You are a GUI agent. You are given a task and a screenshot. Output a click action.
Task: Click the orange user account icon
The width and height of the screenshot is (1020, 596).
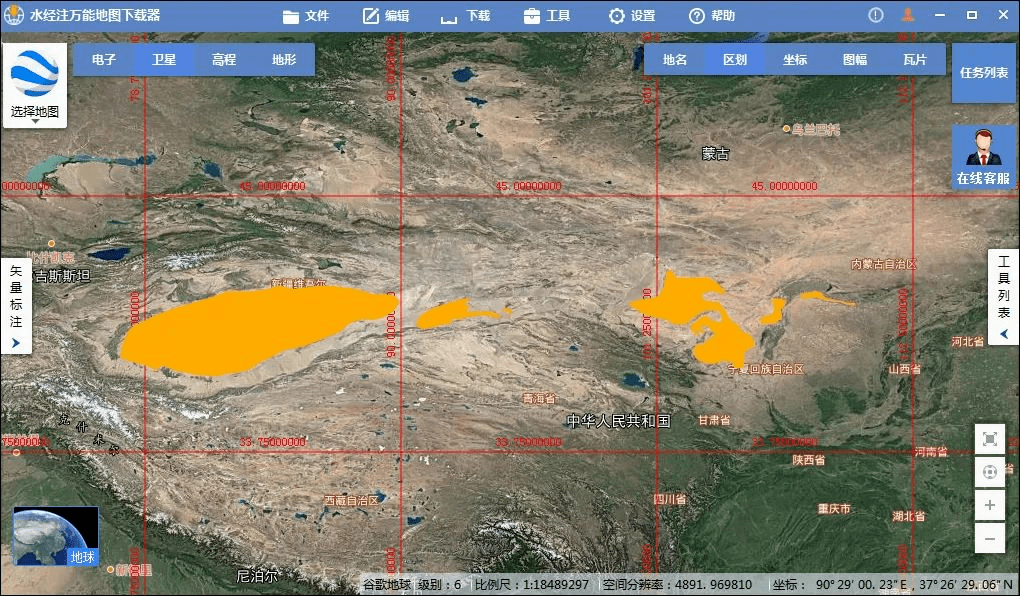908,15
